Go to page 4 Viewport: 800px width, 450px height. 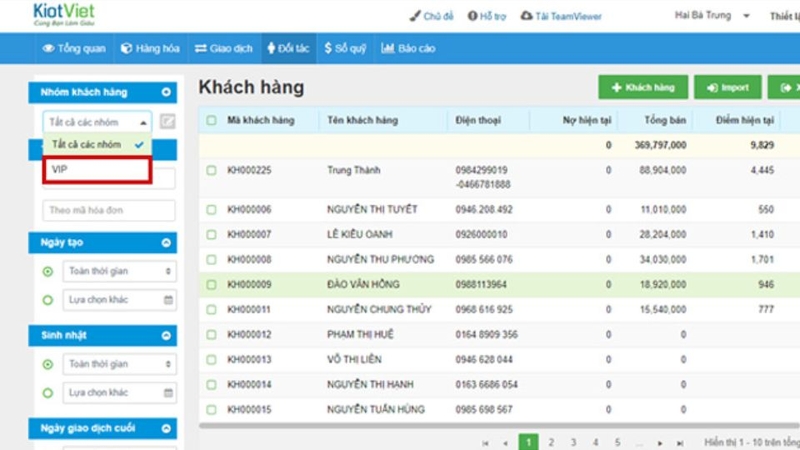point(595,442)
